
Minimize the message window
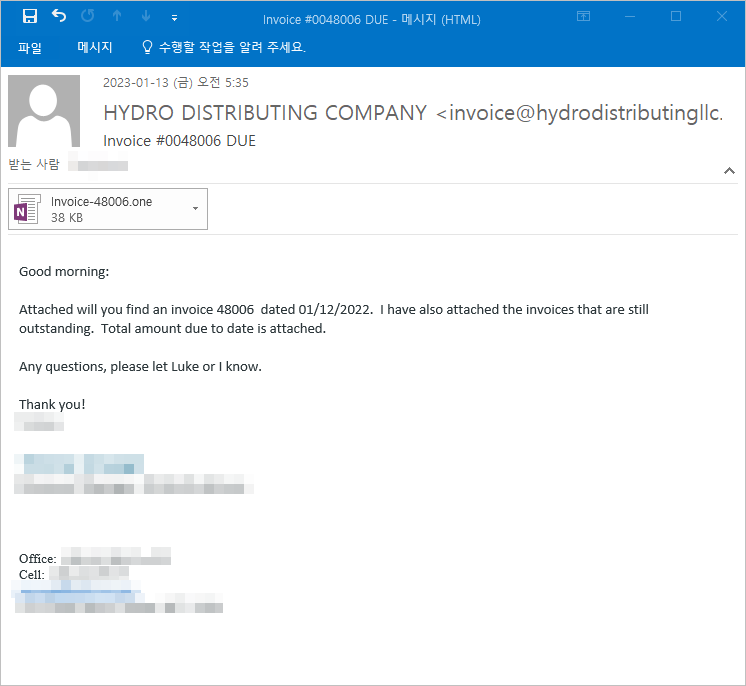(x=630, y=17)
